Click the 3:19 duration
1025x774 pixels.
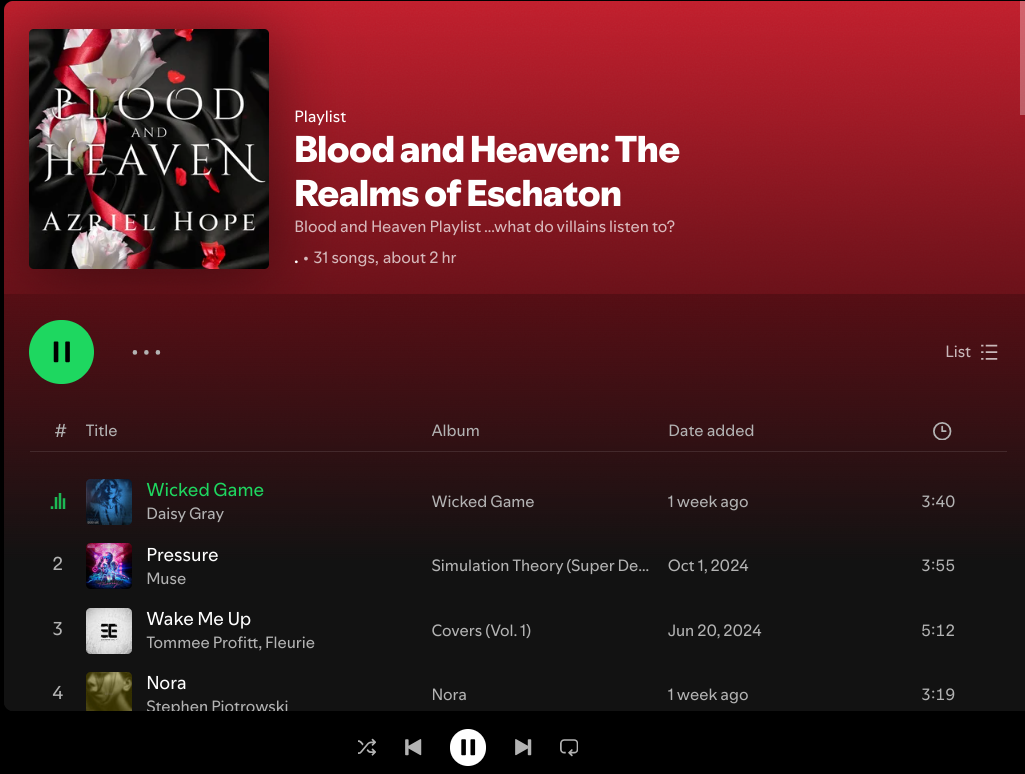click(x=938, y=694)
